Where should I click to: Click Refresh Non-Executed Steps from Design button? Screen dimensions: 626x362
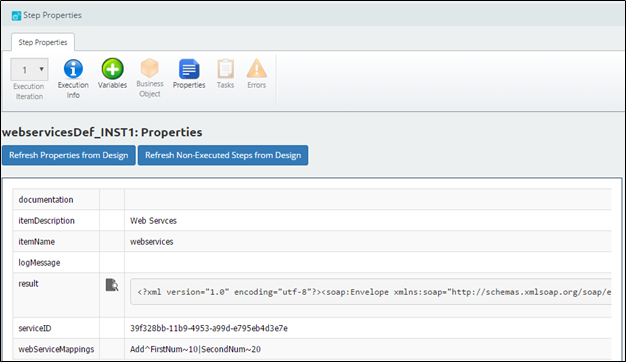click(223, 155)
